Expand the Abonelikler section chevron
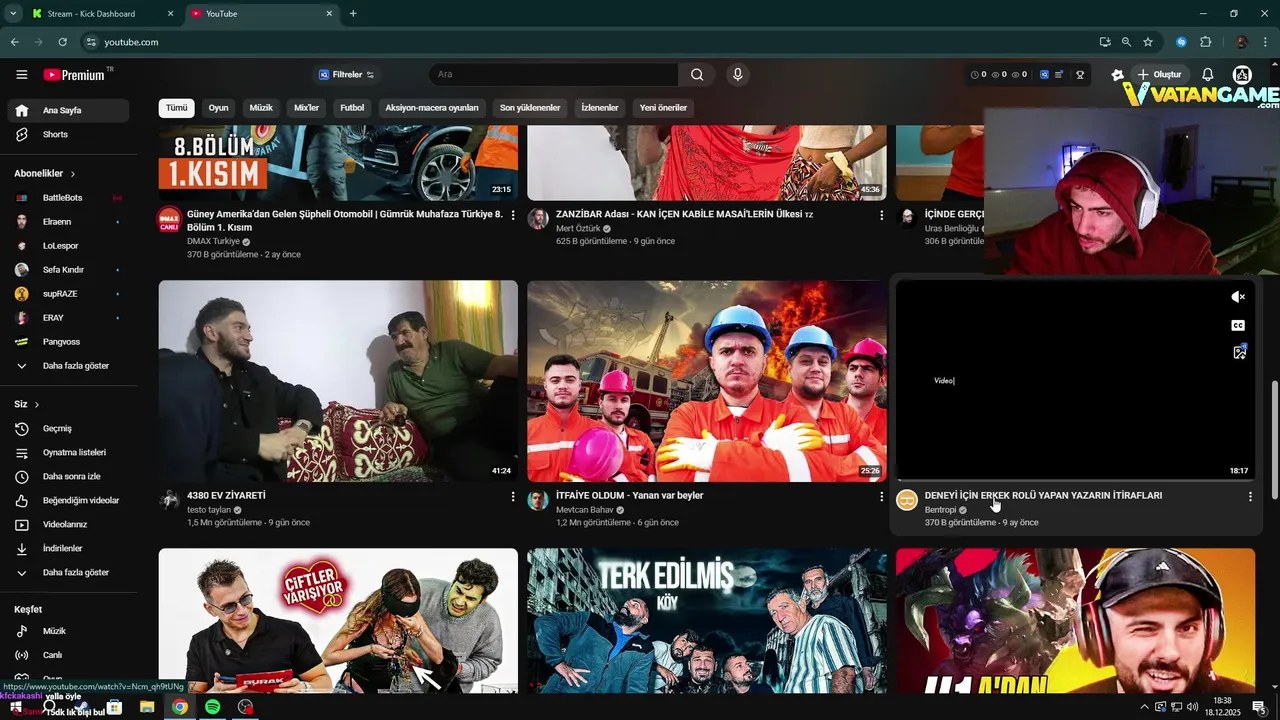 coord(72,174)
